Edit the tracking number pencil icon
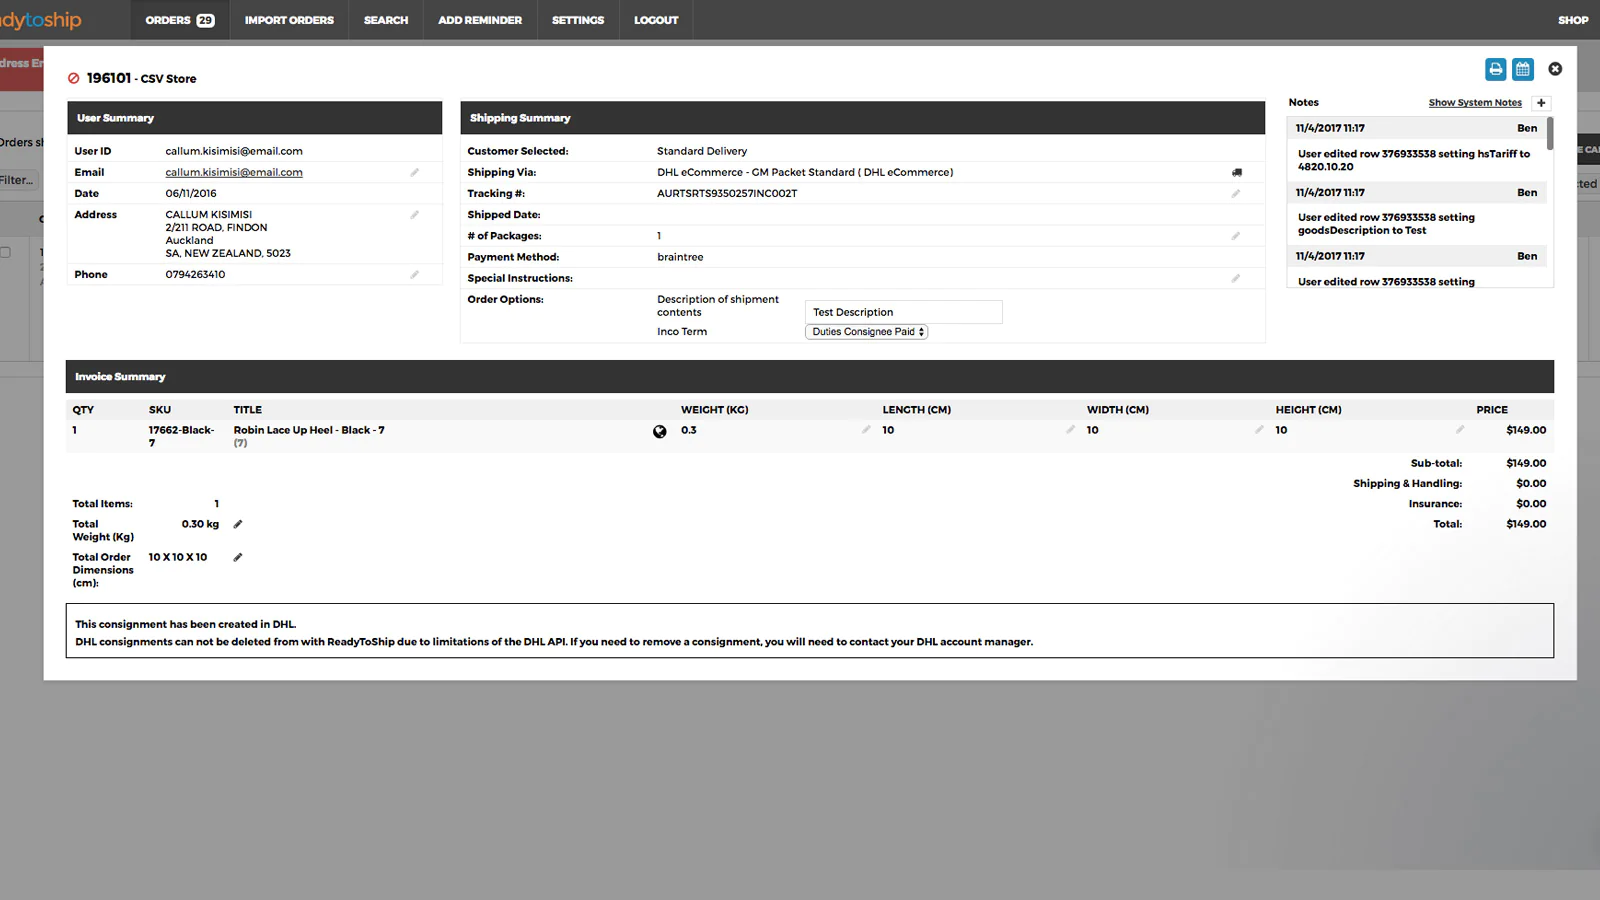The width and height of the screenshot is (1600, 900). pos(1236,194)
